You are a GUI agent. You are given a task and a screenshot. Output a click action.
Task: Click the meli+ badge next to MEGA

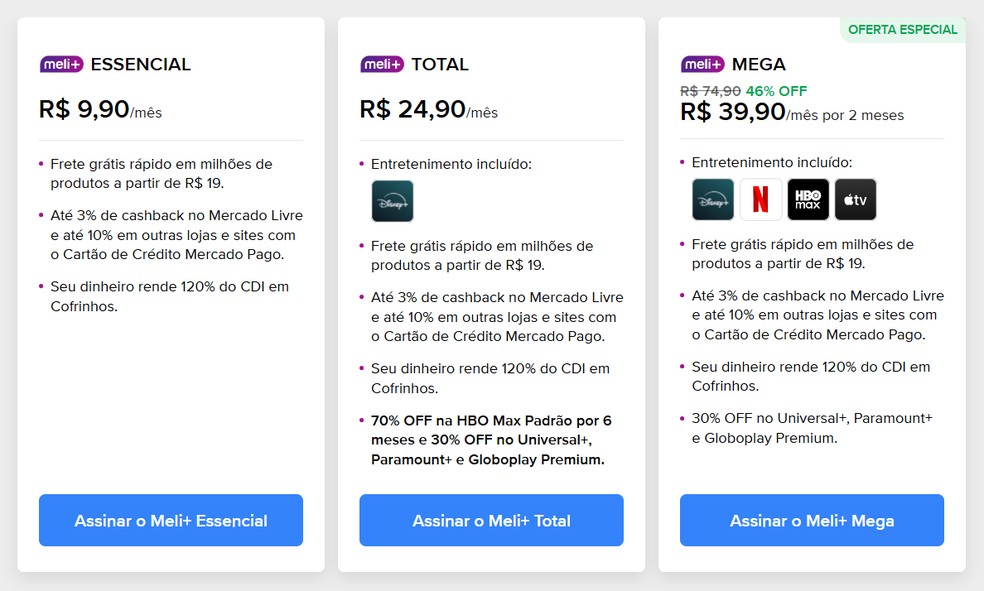click(704, 64)
